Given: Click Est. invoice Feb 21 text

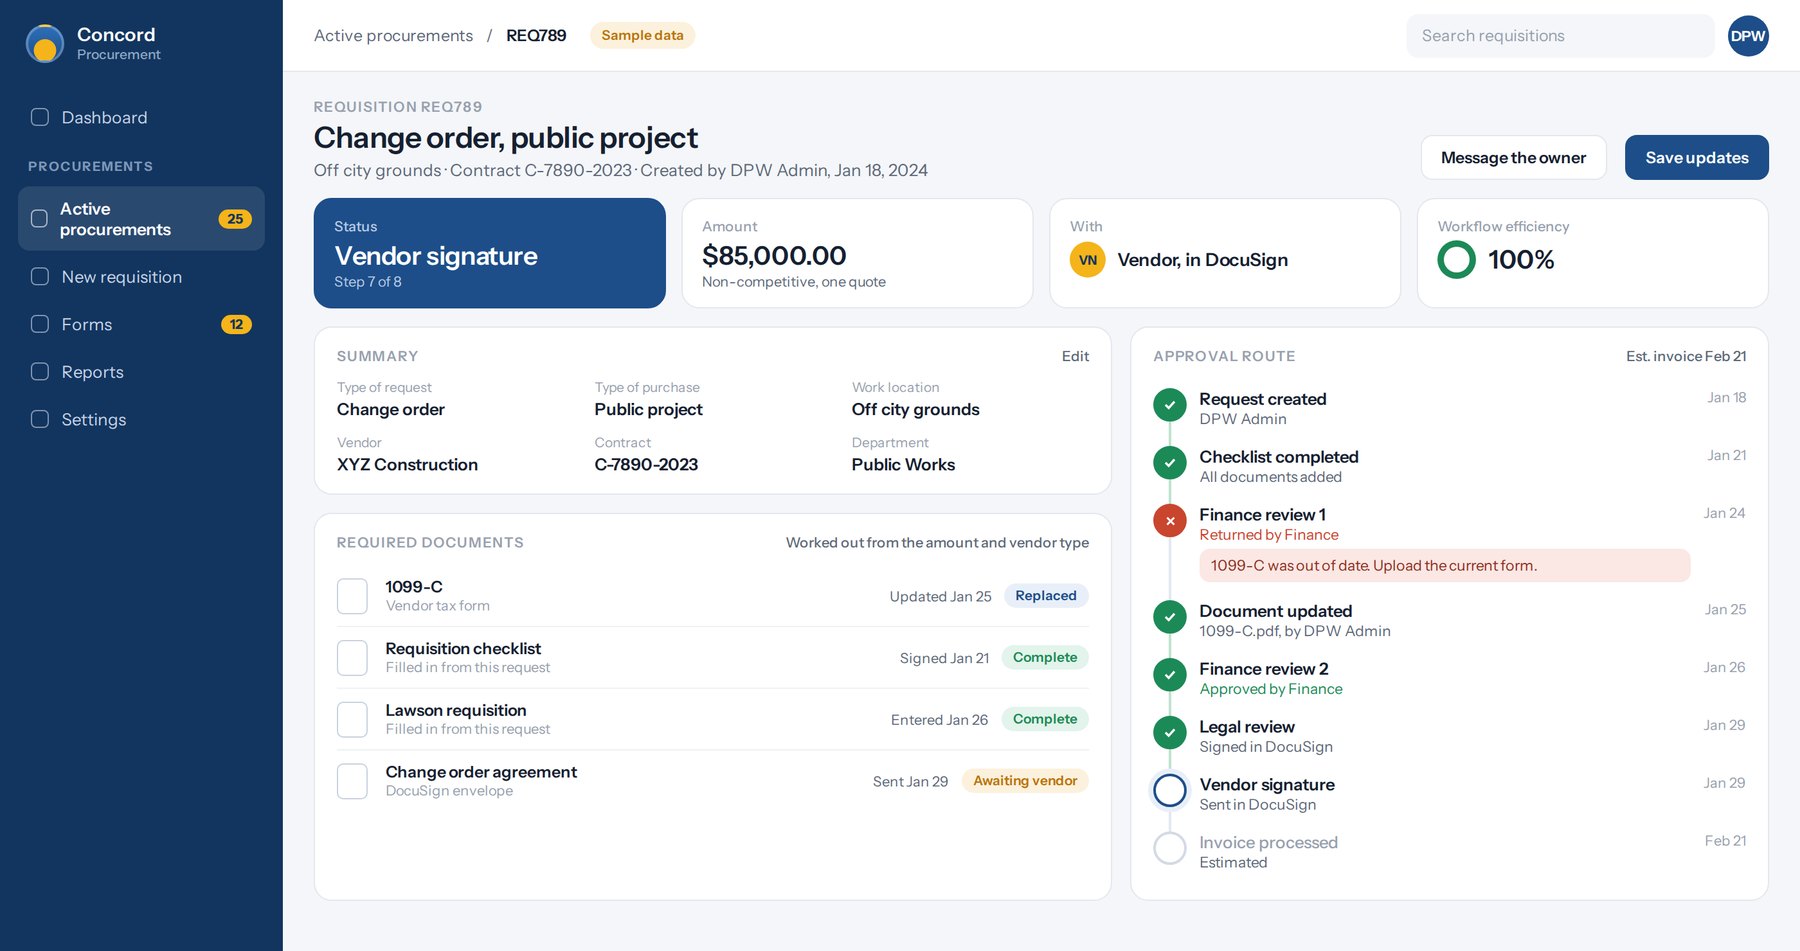Looking at the screenshot, I should click(x=1686, y=356).
